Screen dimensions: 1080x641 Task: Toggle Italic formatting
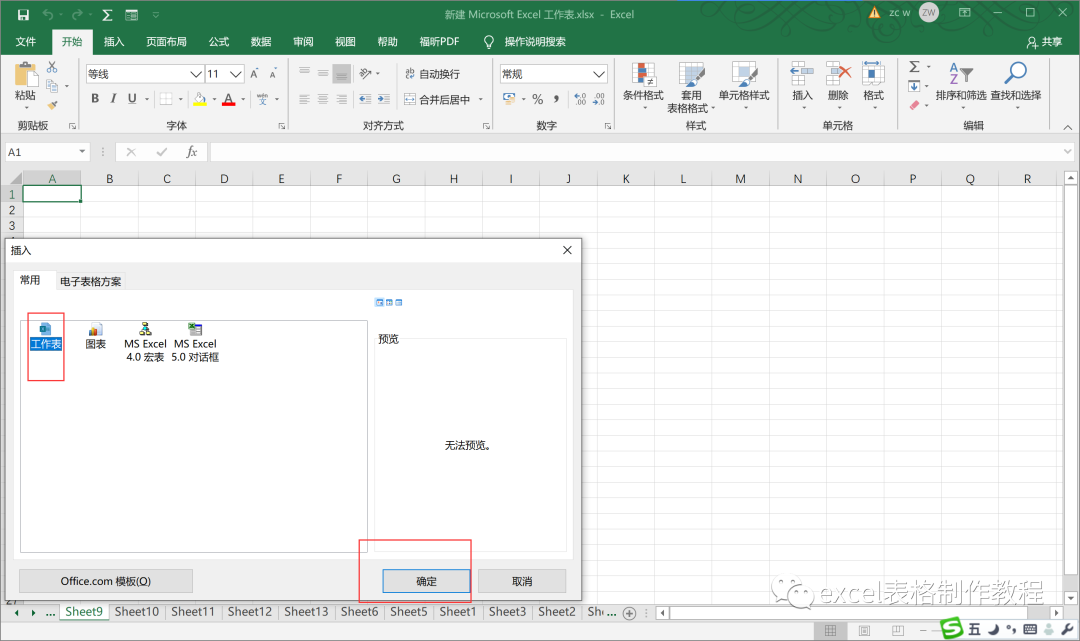114,98
